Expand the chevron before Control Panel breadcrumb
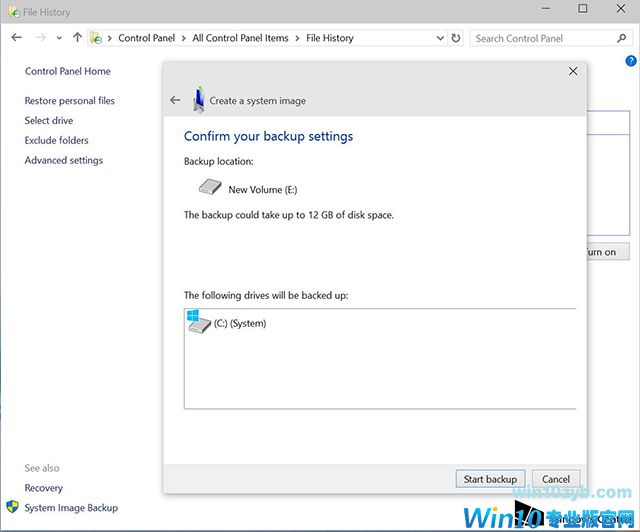This screenshot has height=532, width=640. [109, 38]
